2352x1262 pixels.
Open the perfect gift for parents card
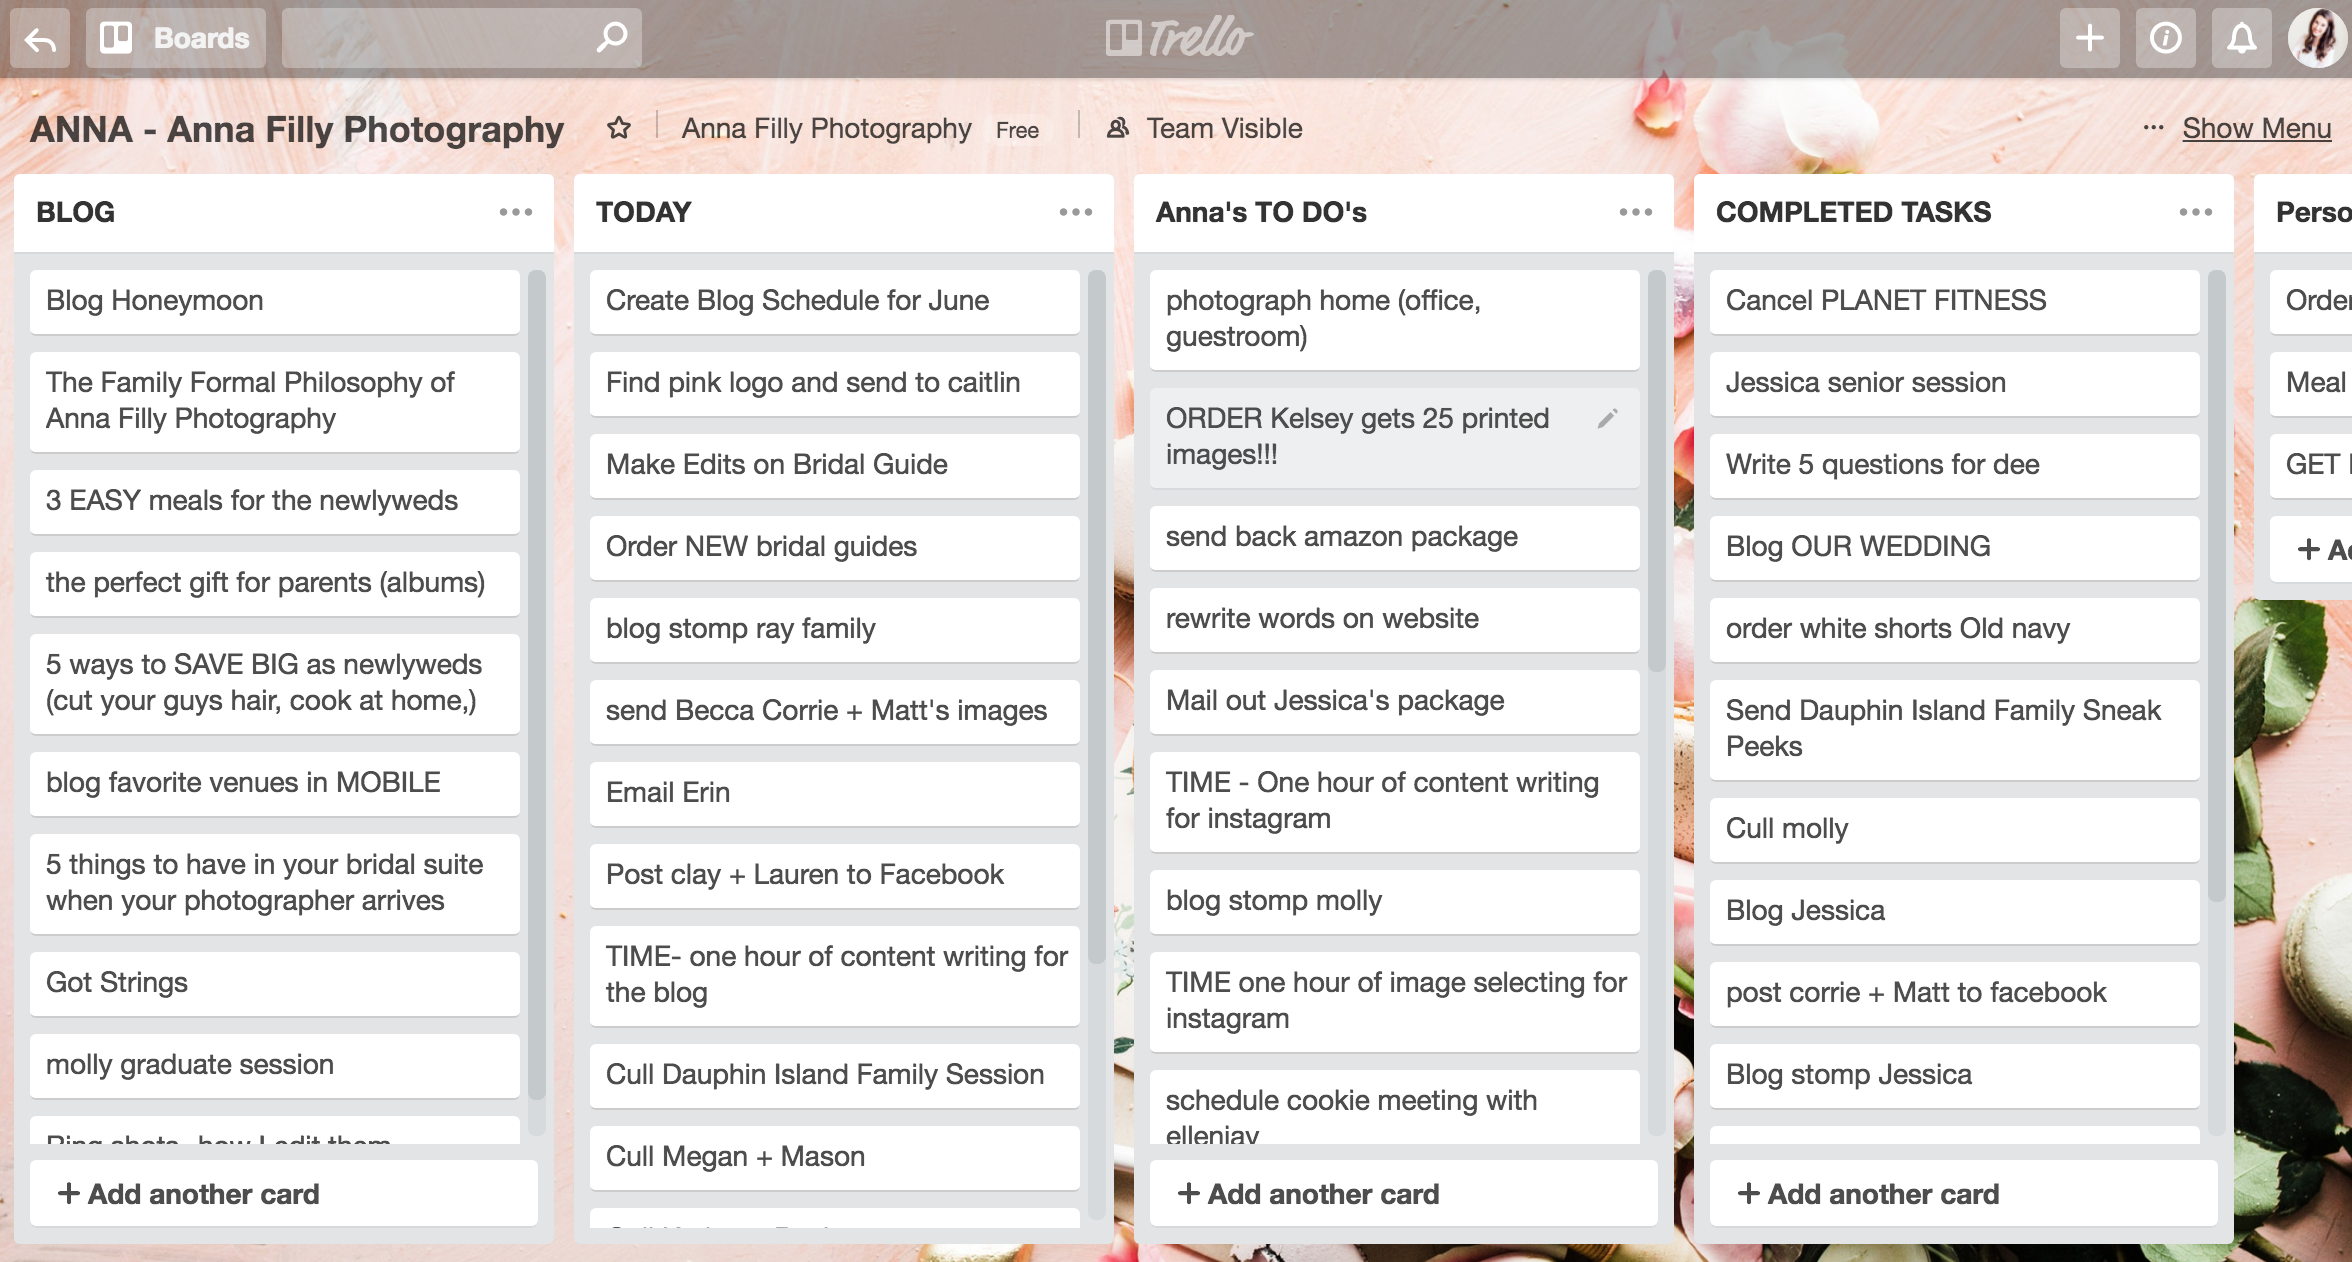[x=275, y=583]
